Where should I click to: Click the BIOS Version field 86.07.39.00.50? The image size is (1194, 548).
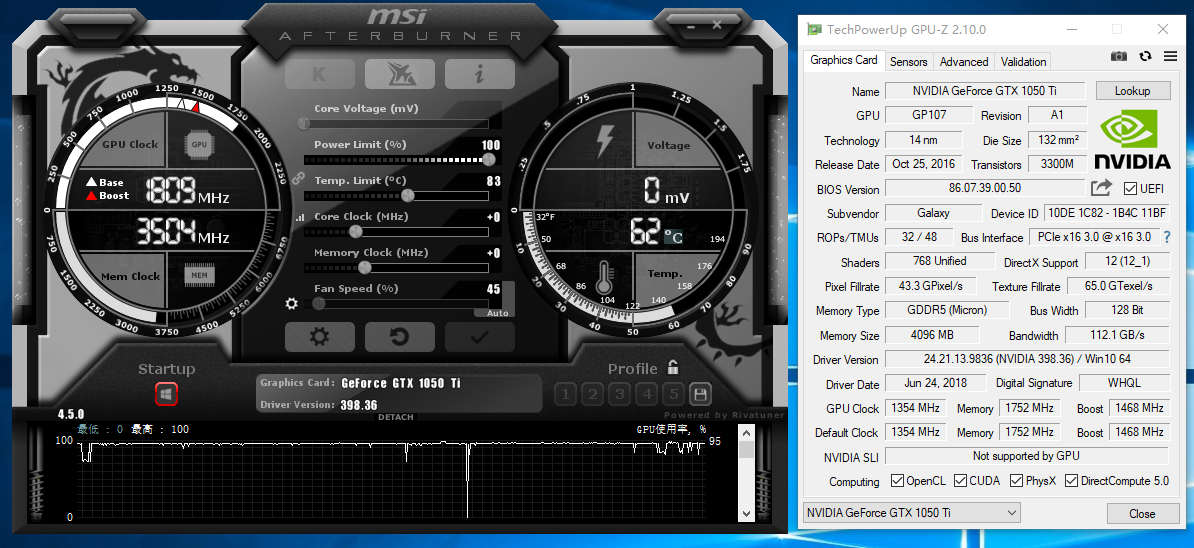[x=985, y=188]
